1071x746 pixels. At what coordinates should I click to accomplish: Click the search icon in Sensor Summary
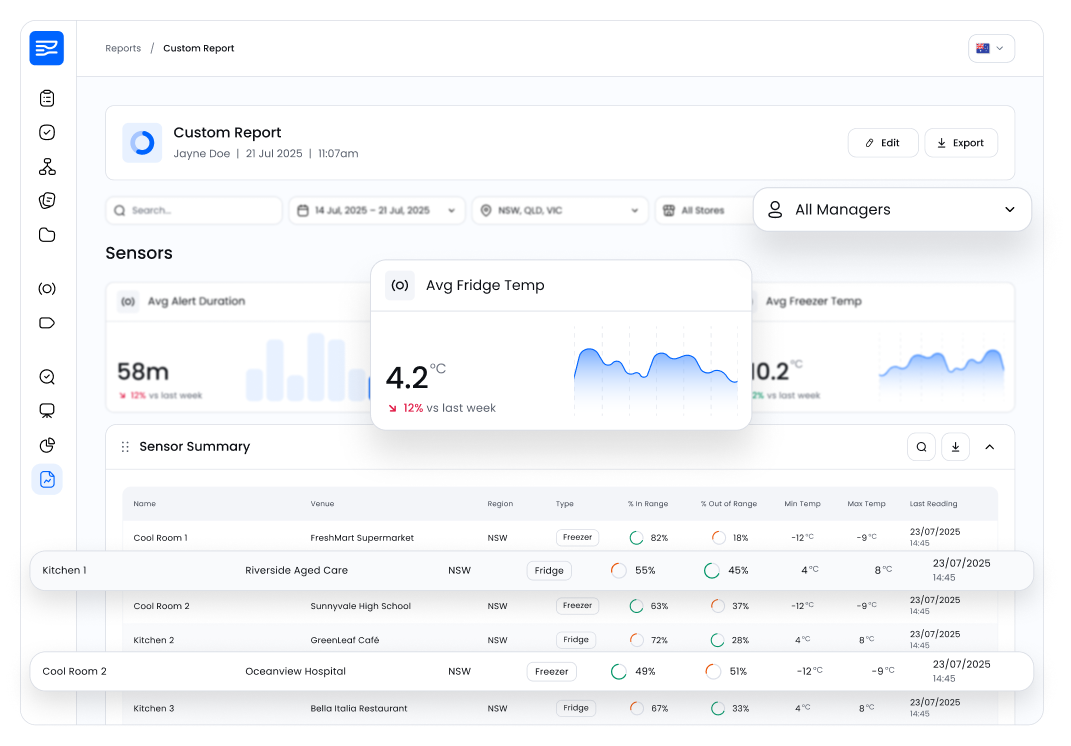pyautogui.click(x=921, y=447)
